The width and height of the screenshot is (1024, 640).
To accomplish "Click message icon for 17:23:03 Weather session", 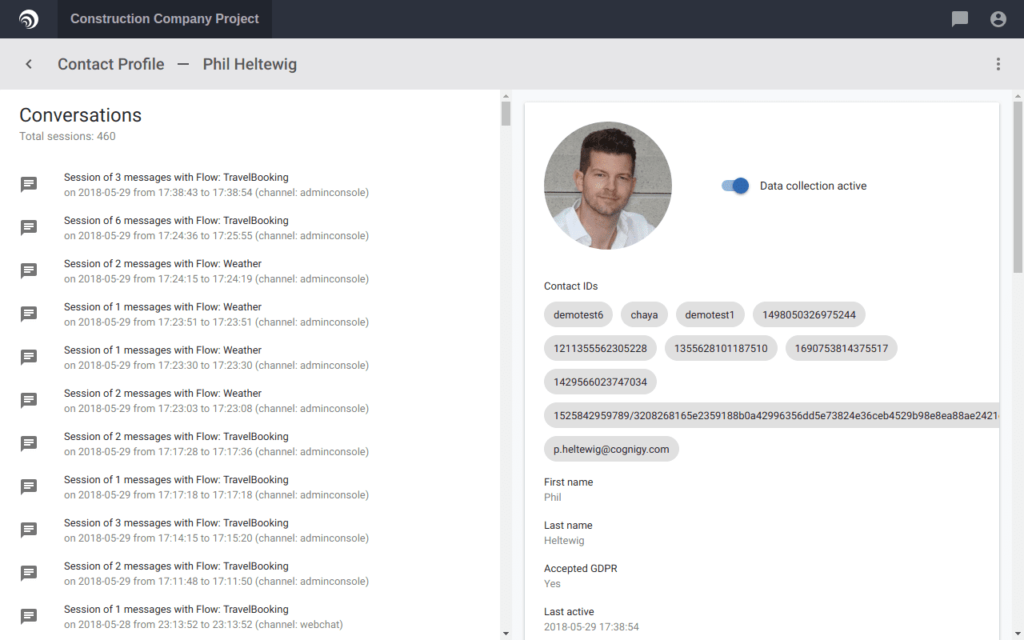I will (29, 400).
